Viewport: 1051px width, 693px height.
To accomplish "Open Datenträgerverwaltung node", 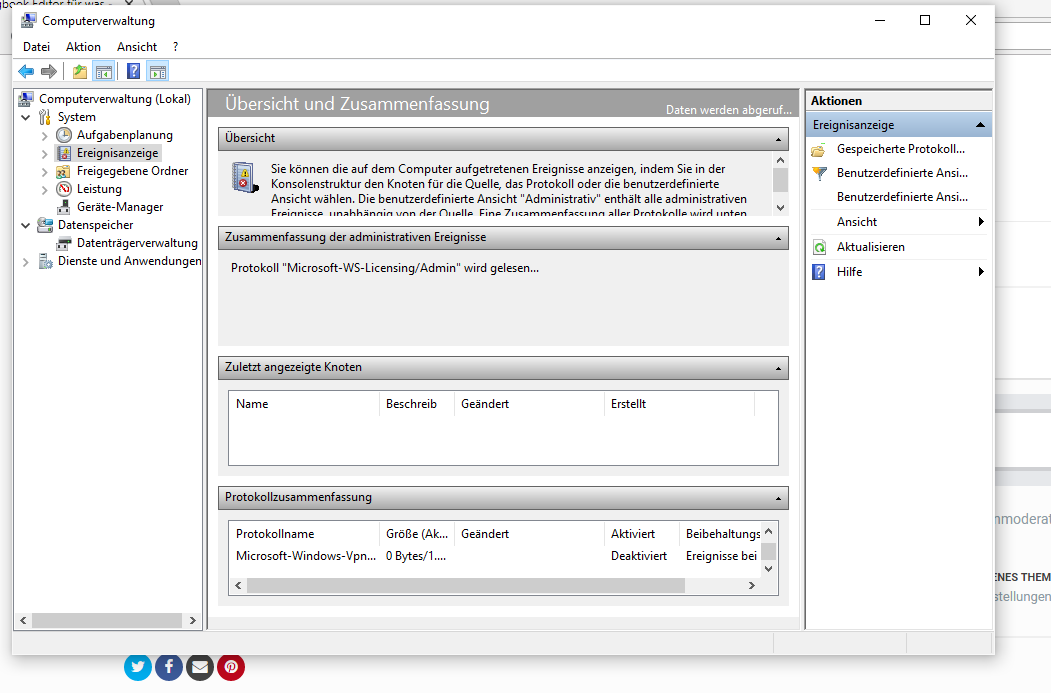I will [136, 243].
